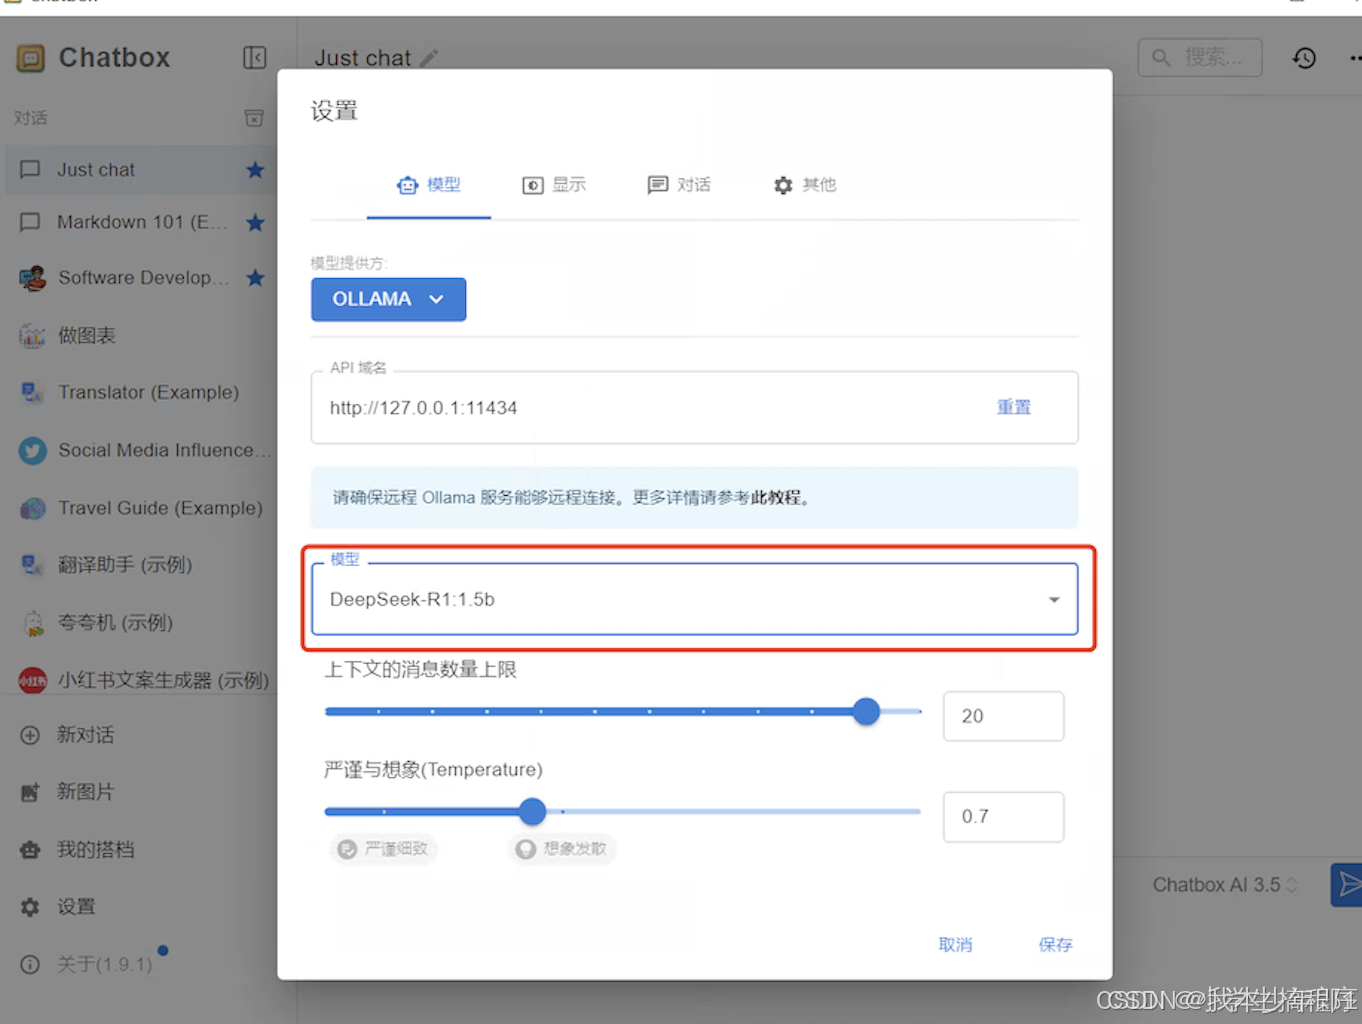1362x1024 pixels.
Task: Click the API 域名 input field
Action: click(x=694, y=408)
